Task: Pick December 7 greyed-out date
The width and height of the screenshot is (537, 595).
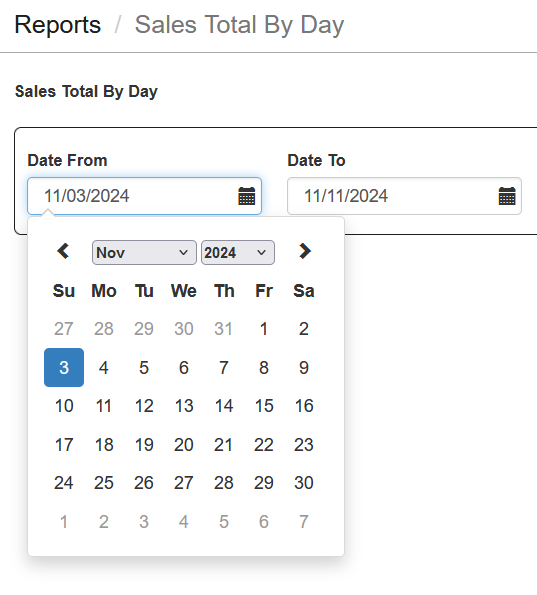Action: click(x=304, y=522)
